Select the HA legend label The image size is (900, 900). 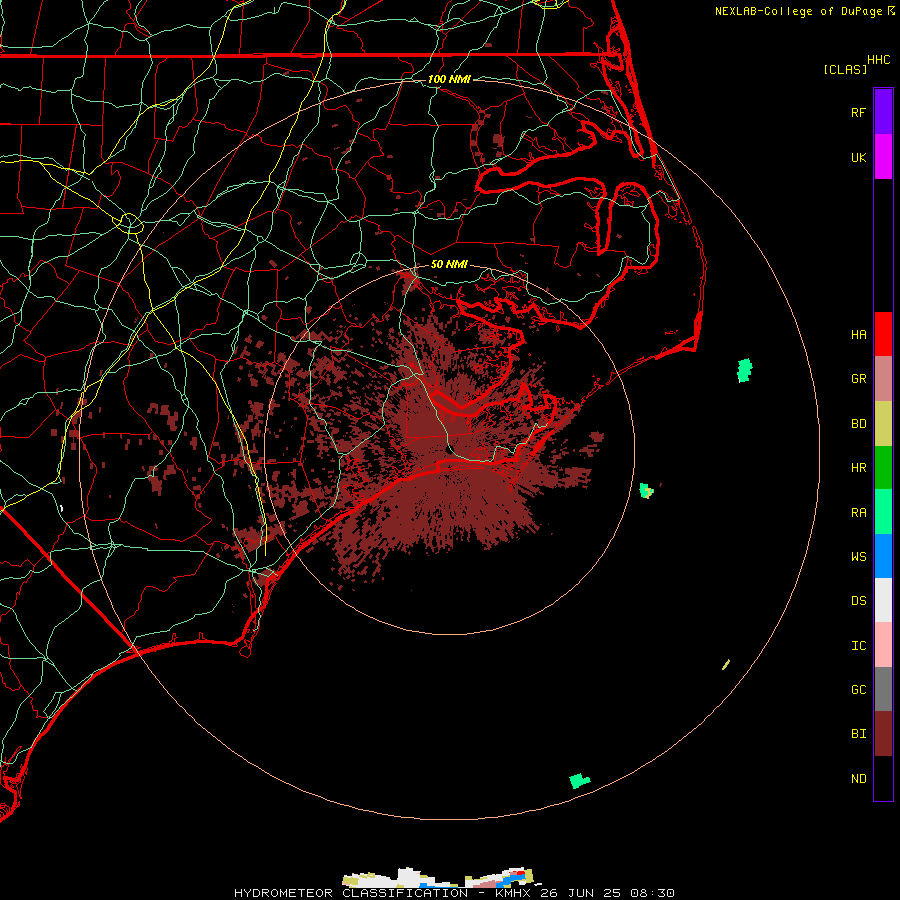tap(858, 334)
